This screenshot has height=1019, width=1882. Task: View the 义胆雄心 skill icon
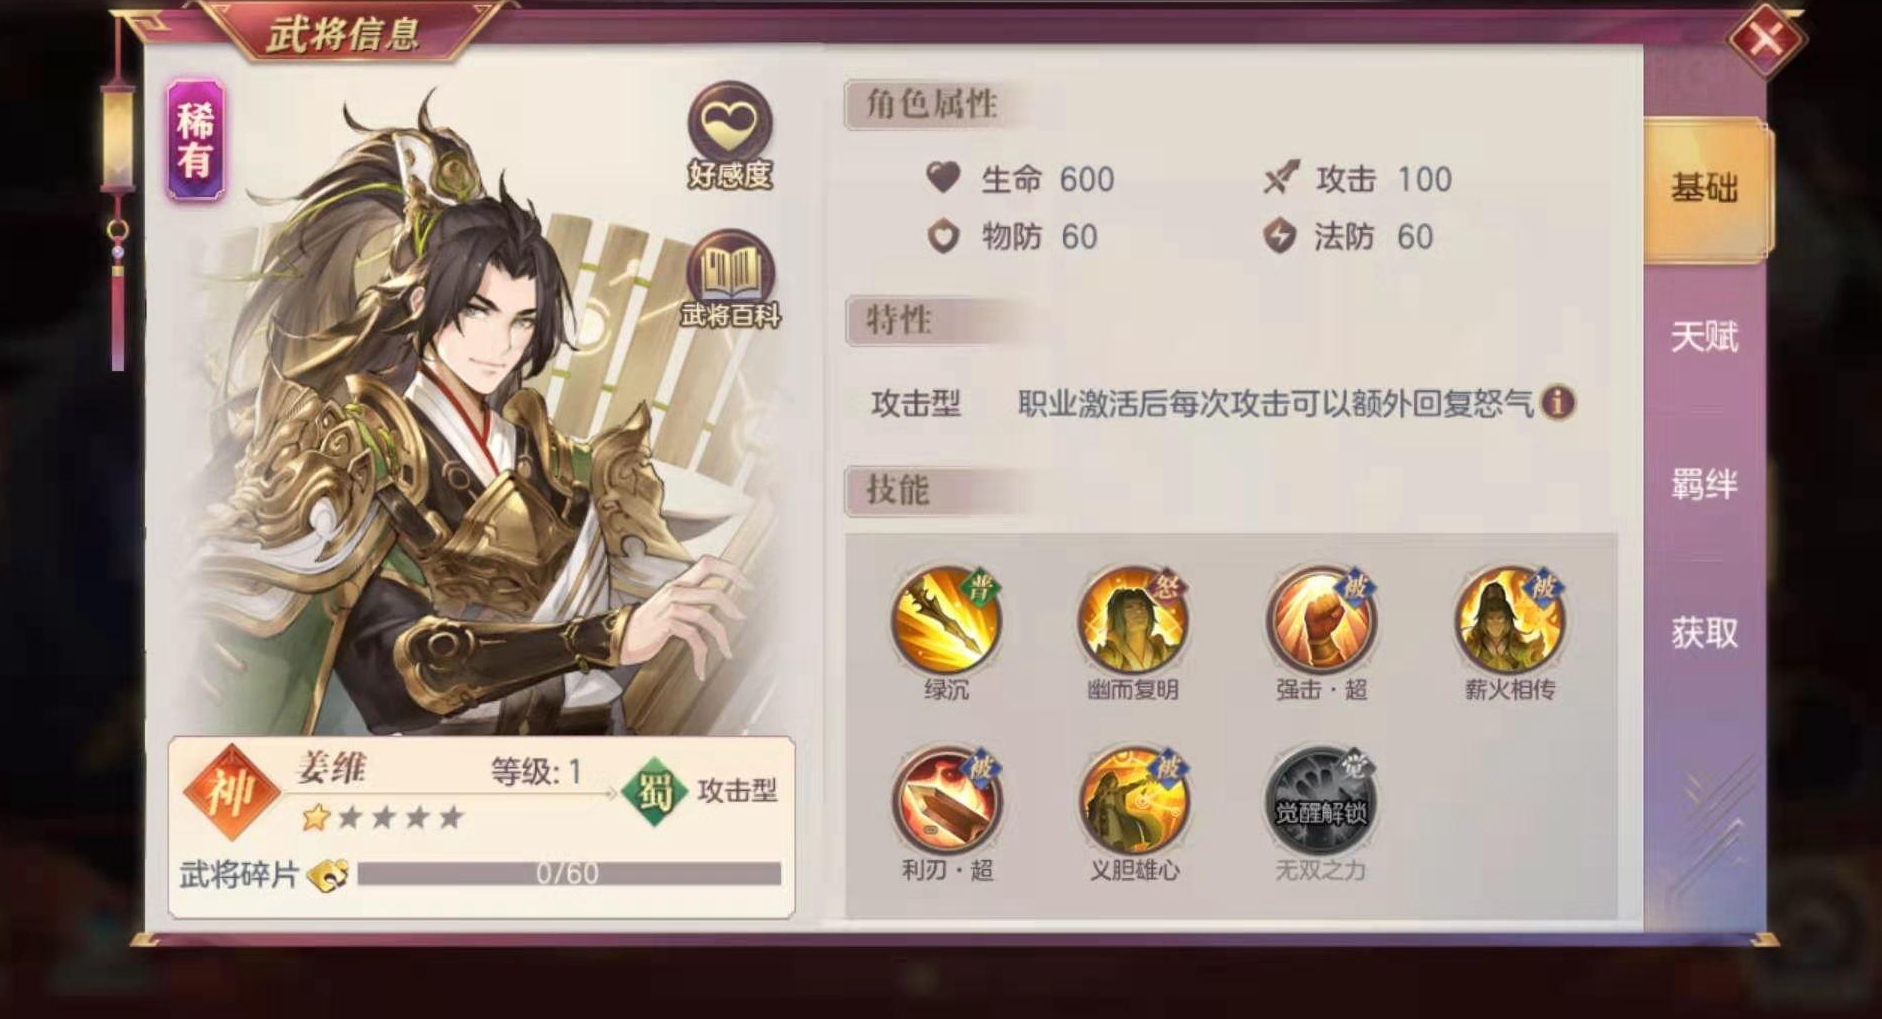[x=1132, y=800]
